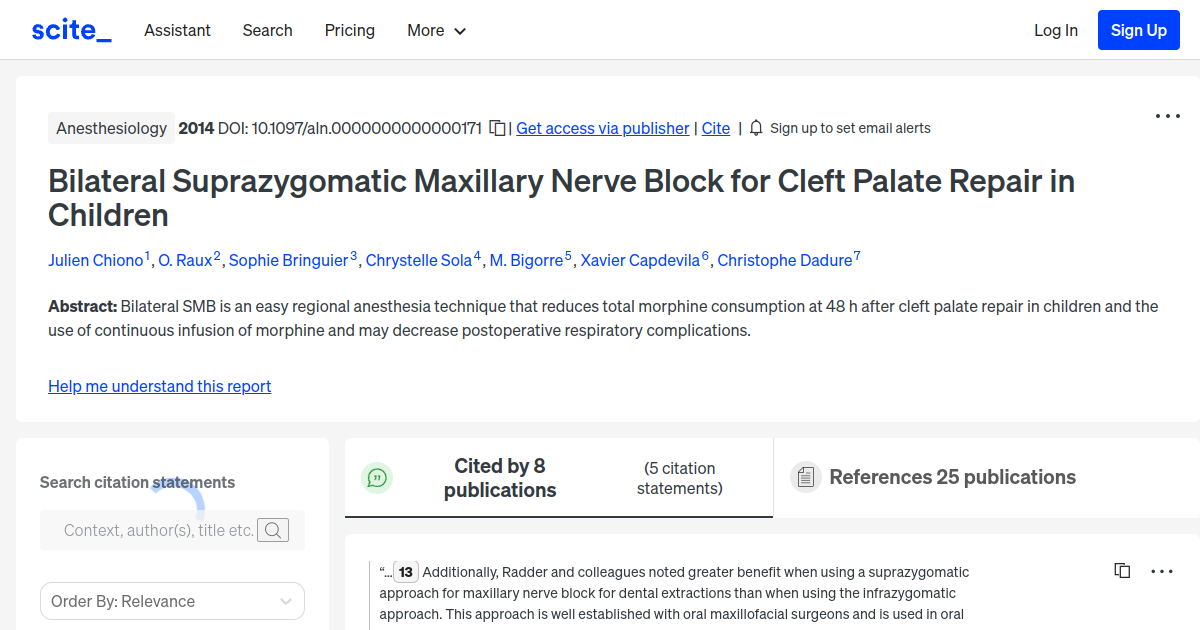
Task: Click the citation count badge labeled 13
Action: 405,572
